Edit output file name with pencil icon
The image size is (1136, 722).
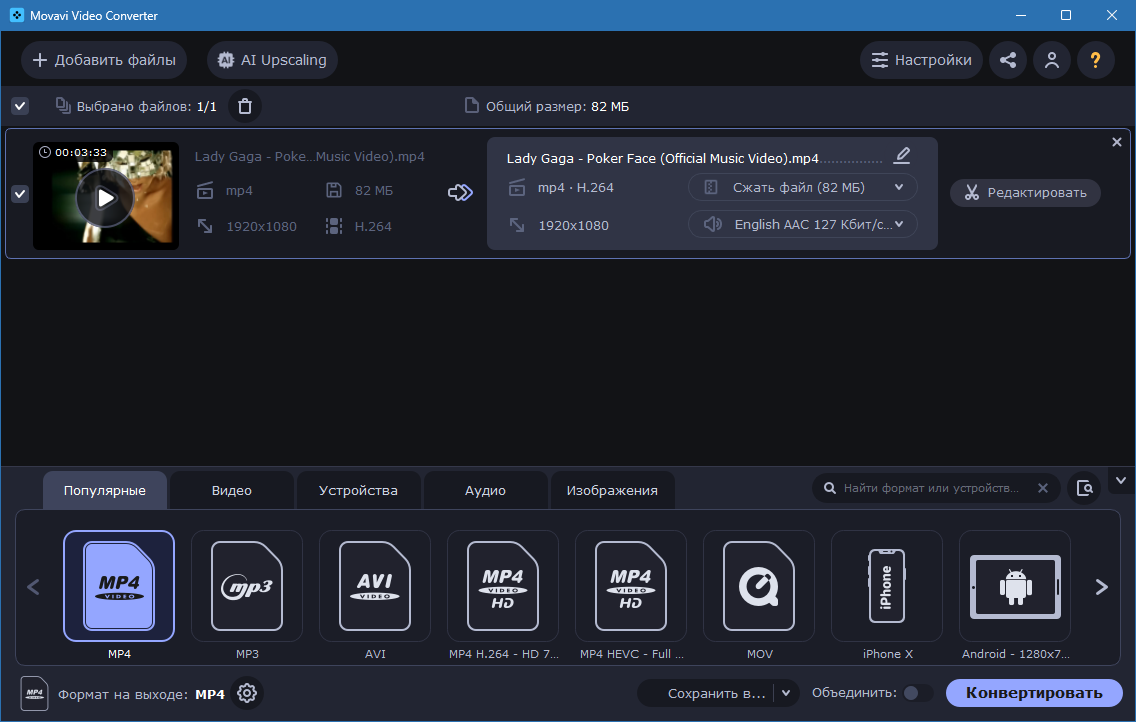click(902, 156)
